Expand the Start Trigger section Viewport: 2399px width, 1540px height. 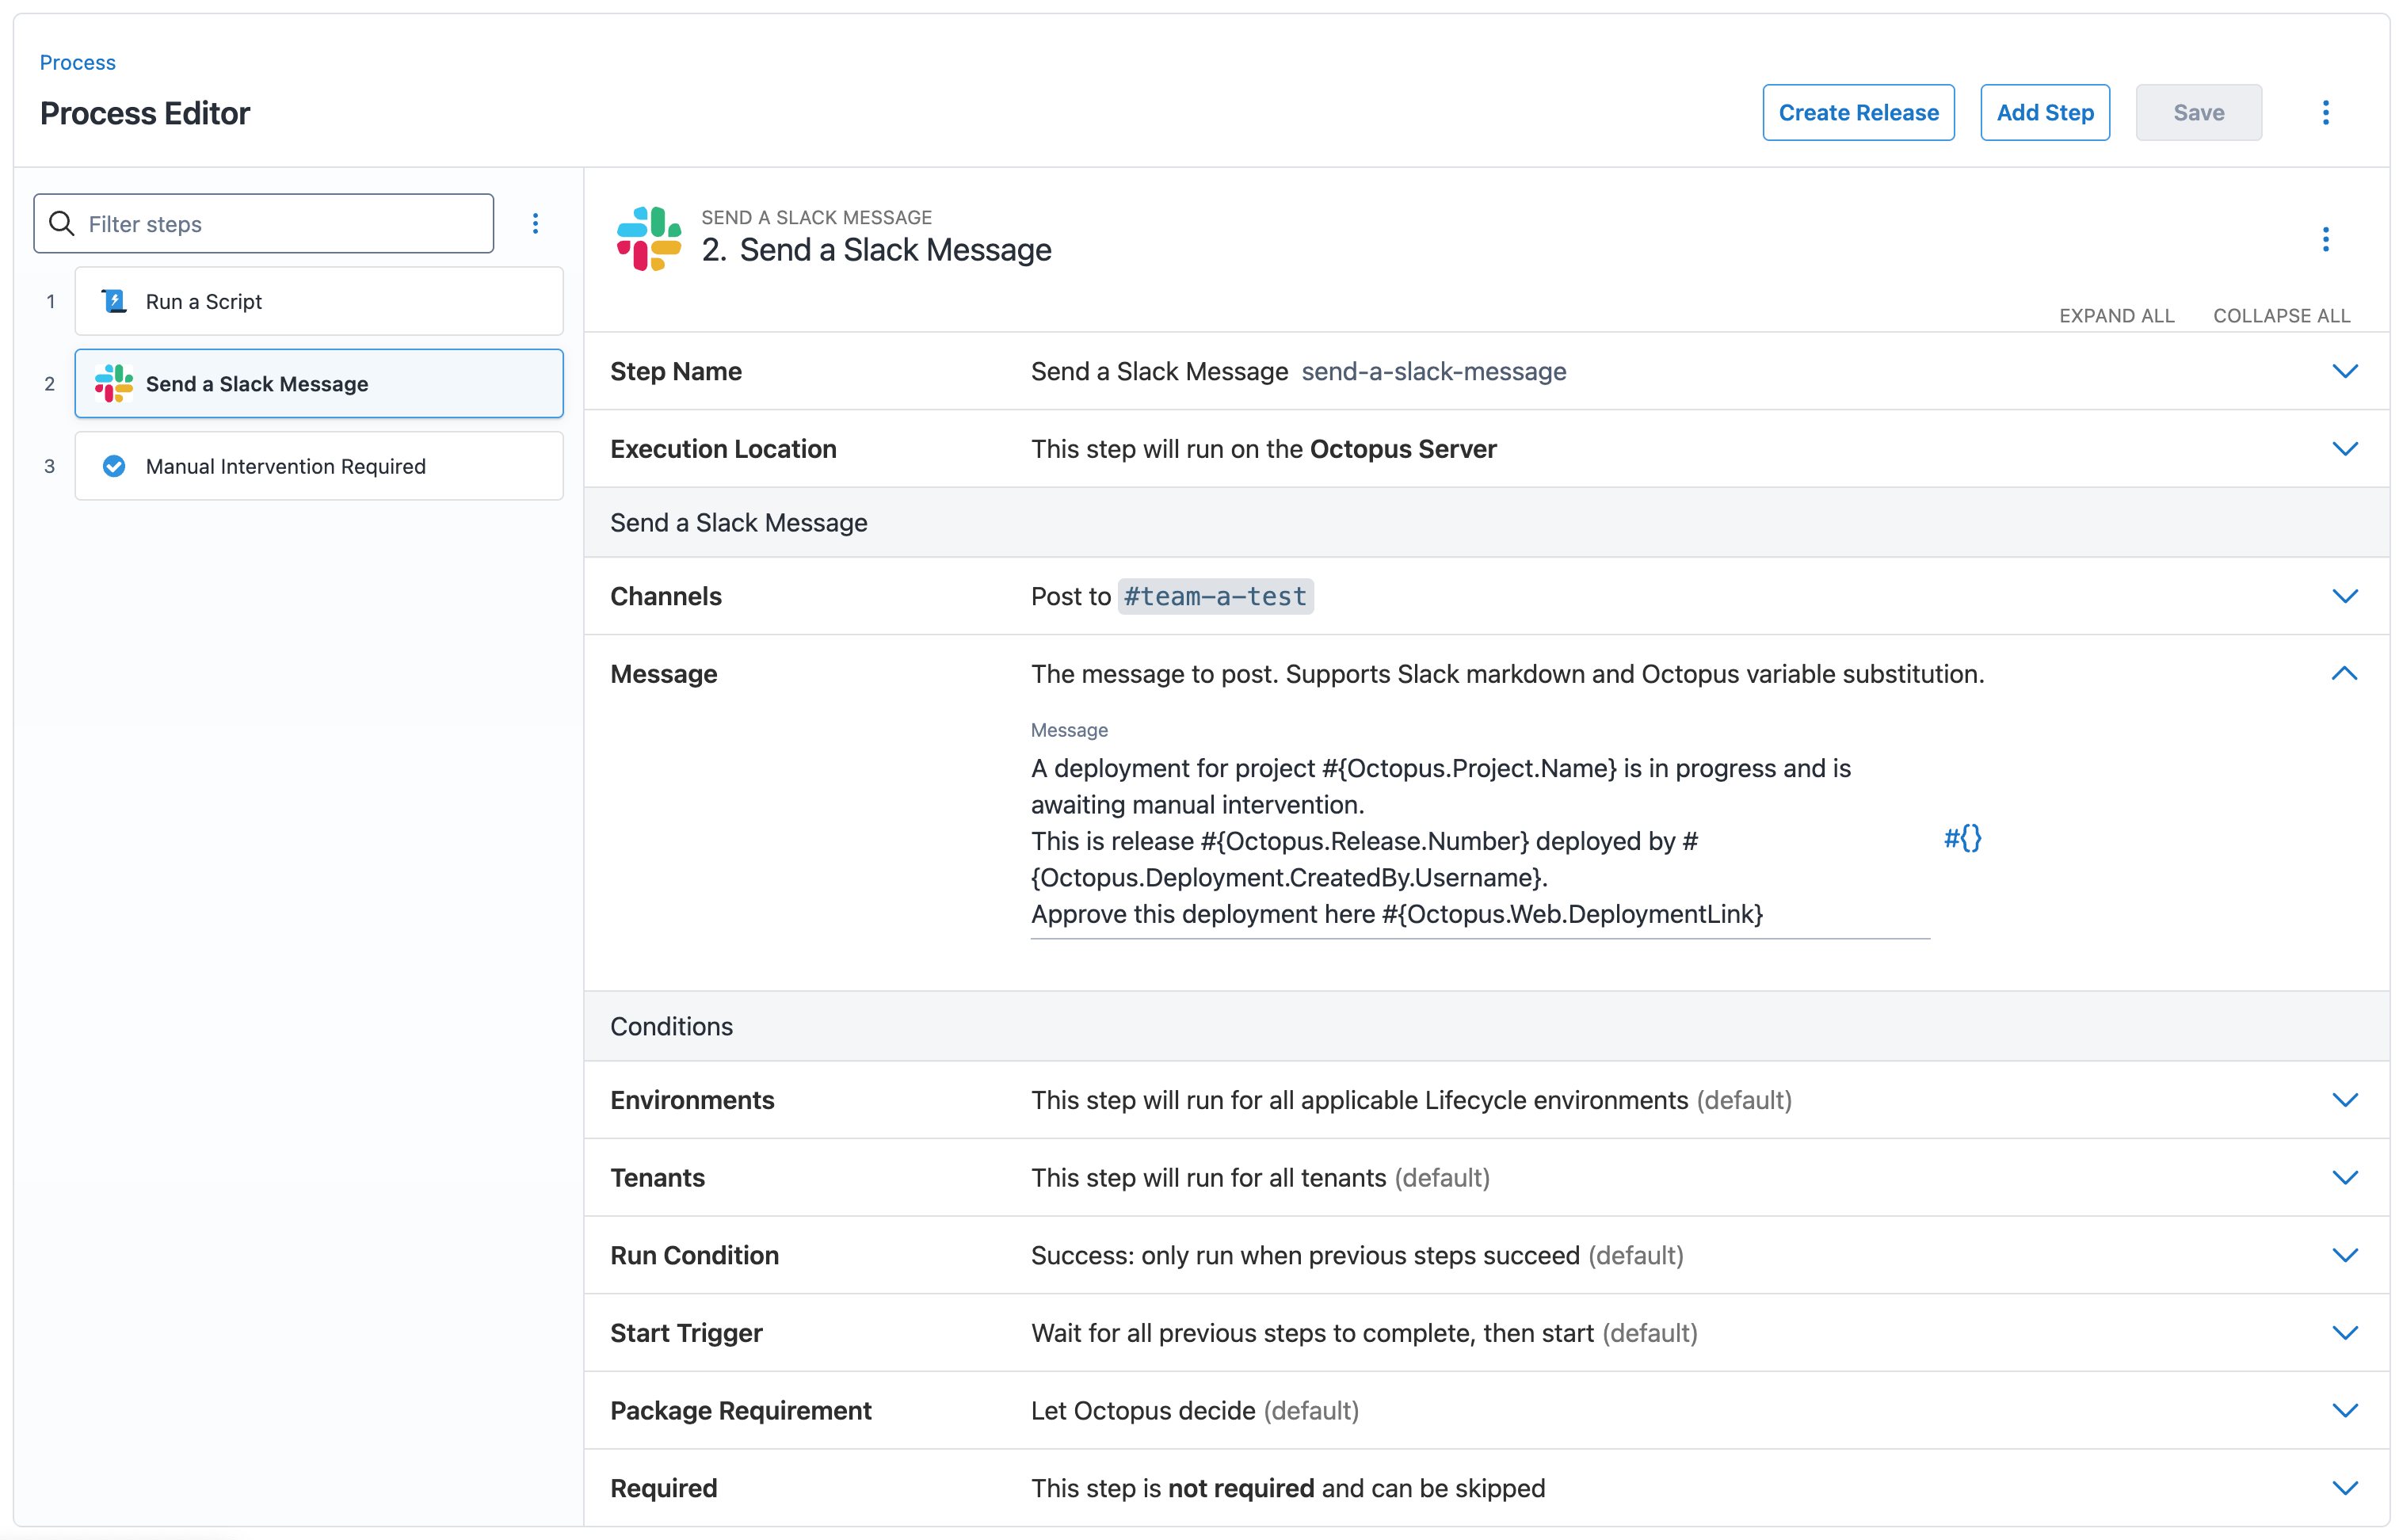point(2344,1333)
